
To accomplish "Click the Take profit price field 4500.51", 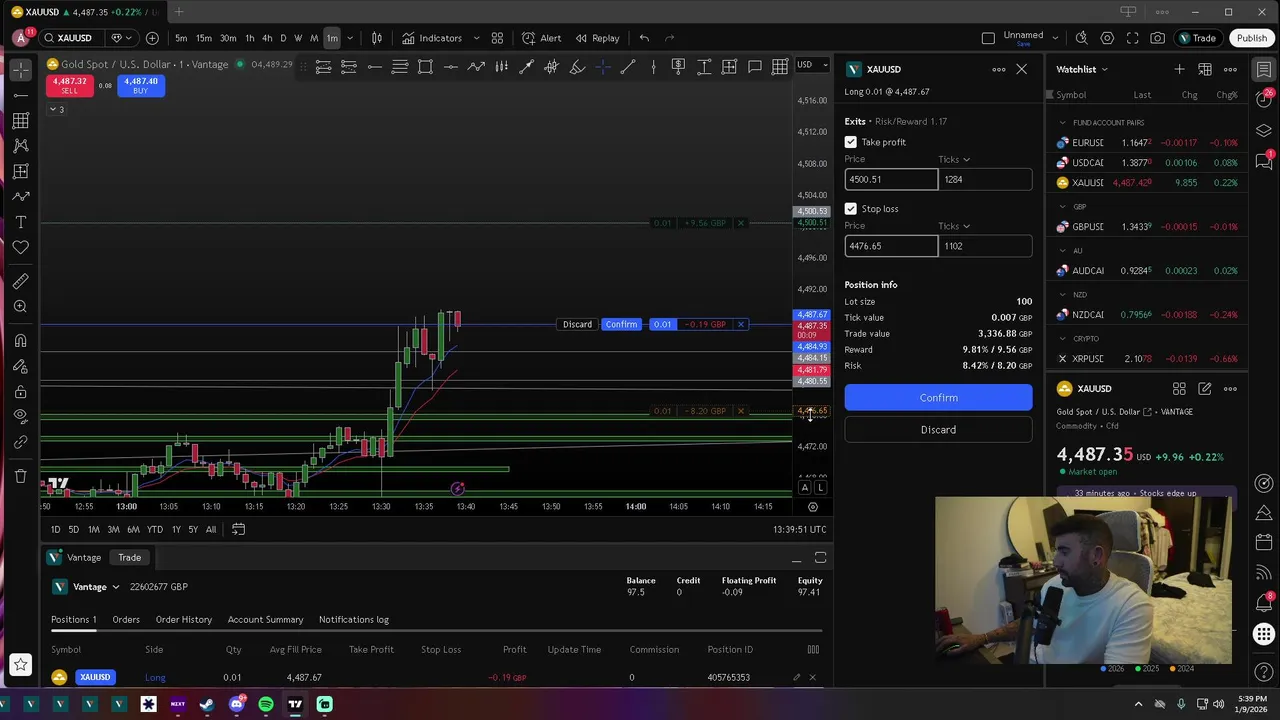I will (x=891, y=179).
